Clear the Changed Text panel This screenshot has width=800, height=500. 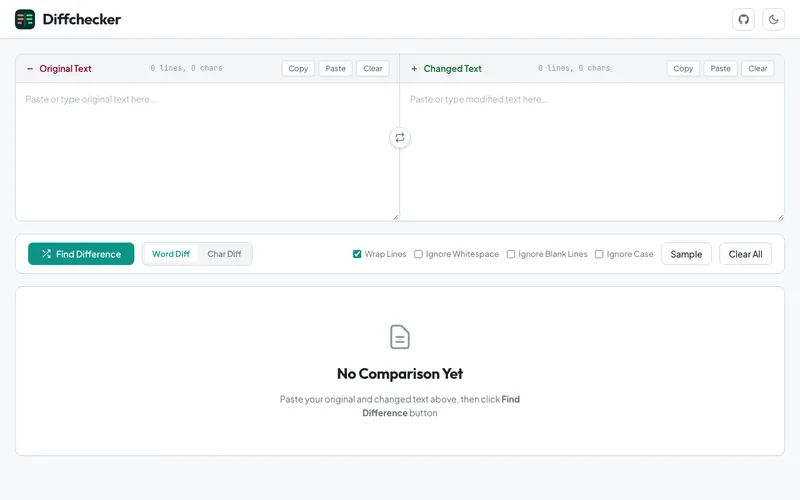point(758,68)
